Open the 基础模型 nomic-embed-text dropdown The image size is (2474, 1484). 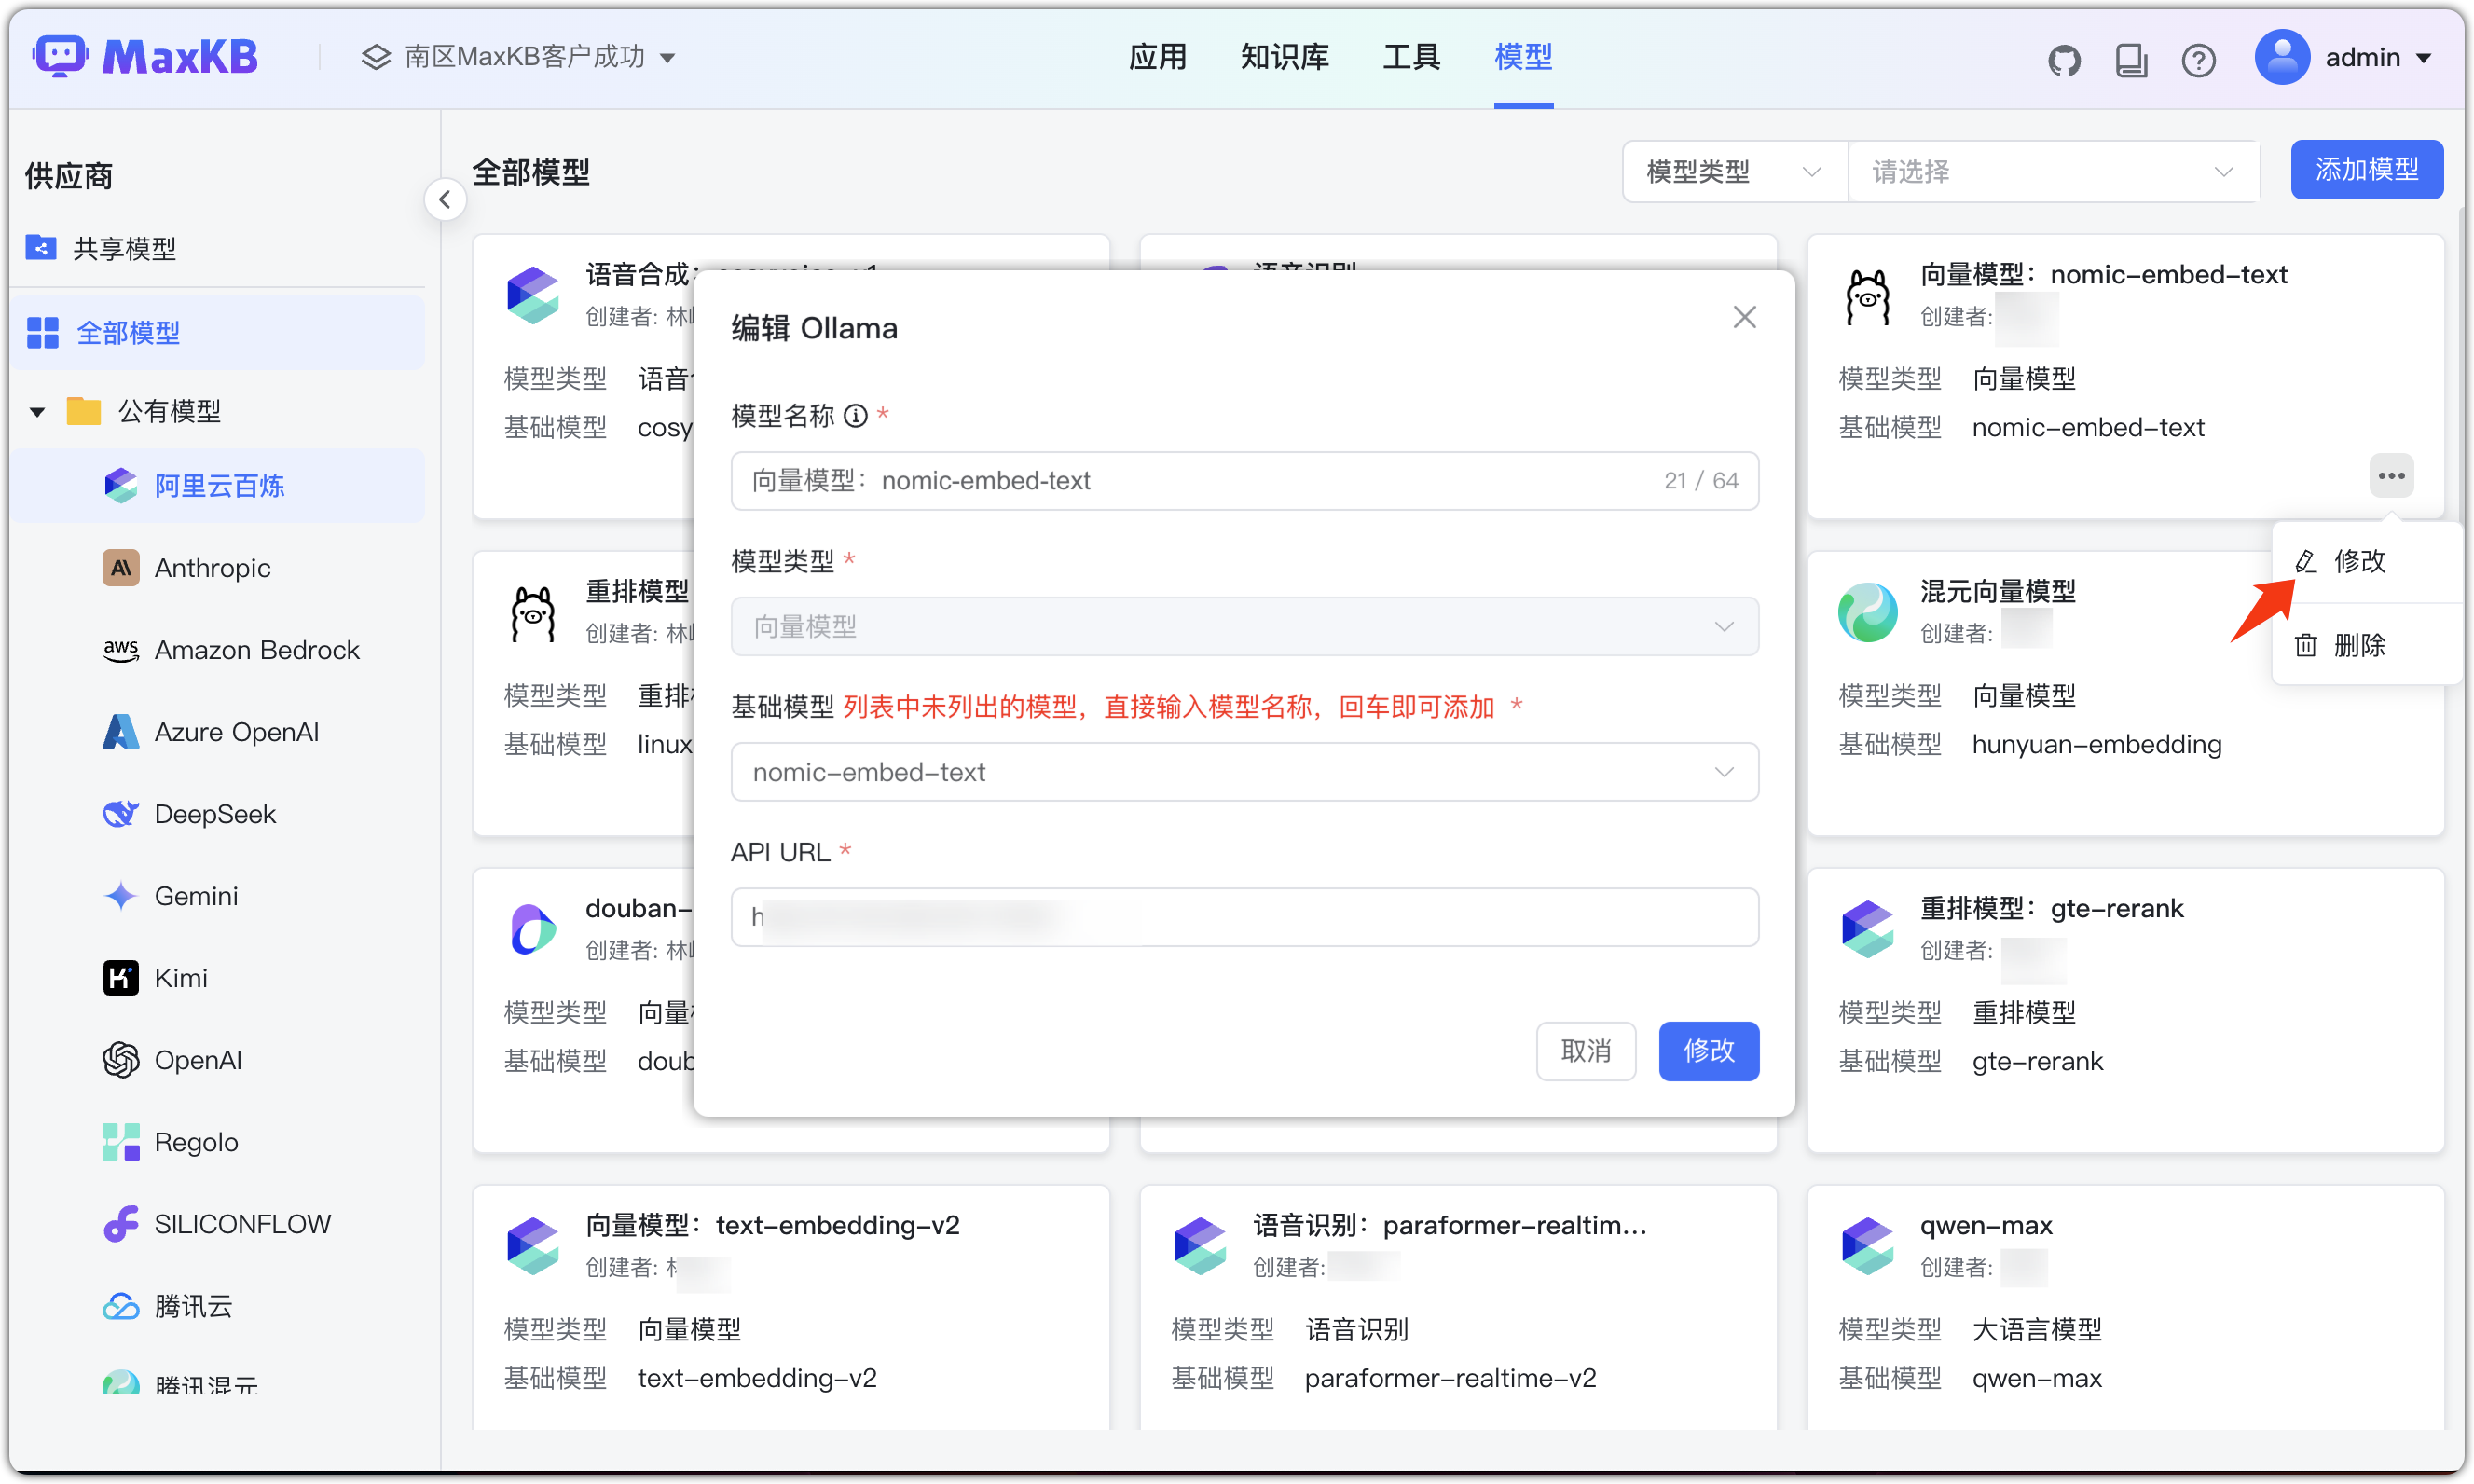[1244, 772]
